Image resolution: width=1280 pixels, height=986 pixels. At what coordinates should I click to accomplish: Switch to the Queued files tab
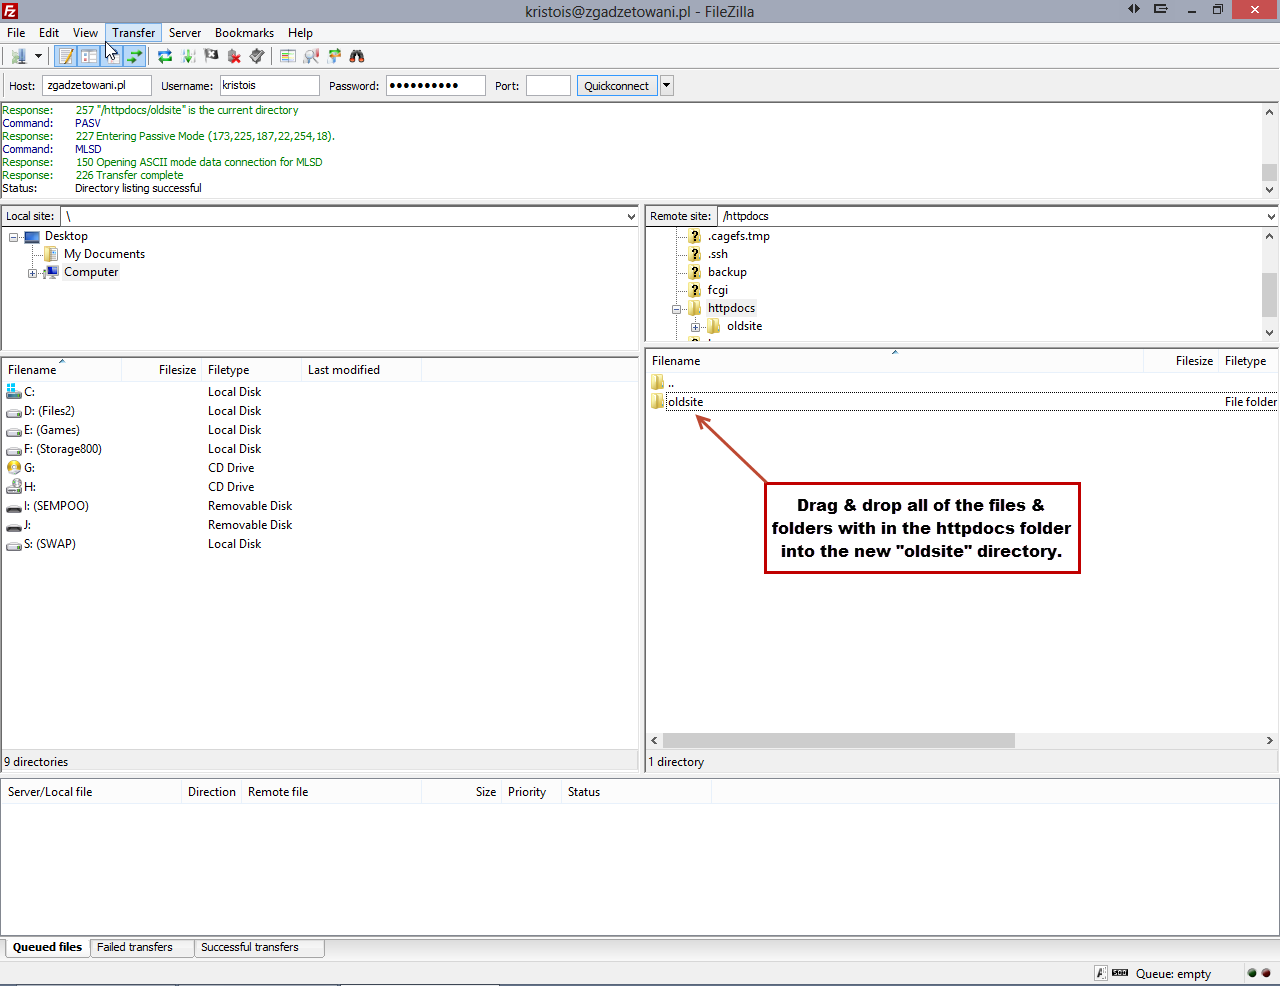(47, 947)
